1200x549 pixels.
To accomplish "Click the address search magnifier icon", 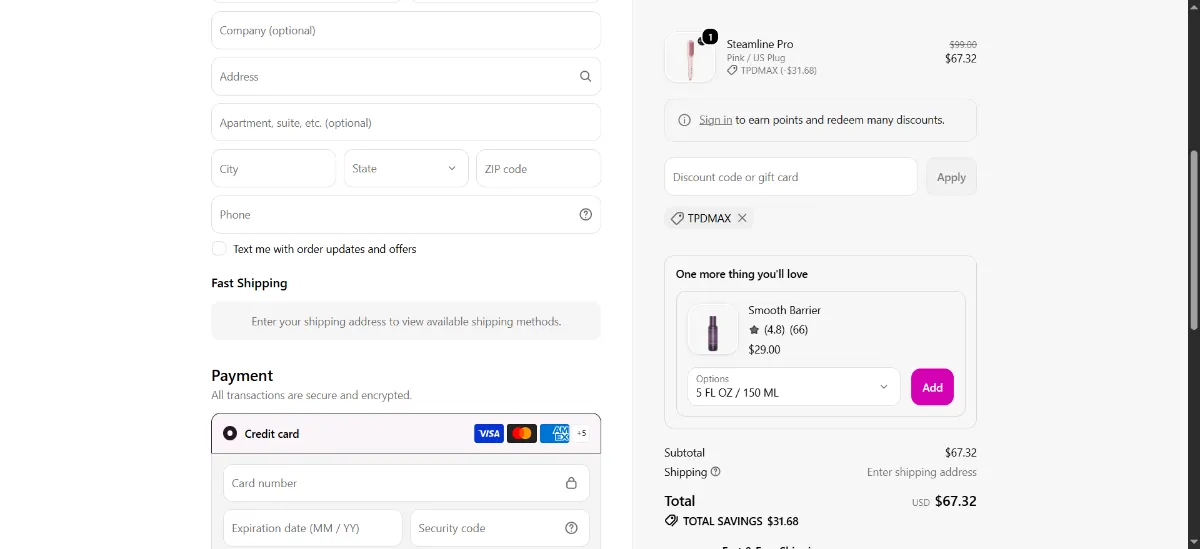I will (x=586, y=76).
